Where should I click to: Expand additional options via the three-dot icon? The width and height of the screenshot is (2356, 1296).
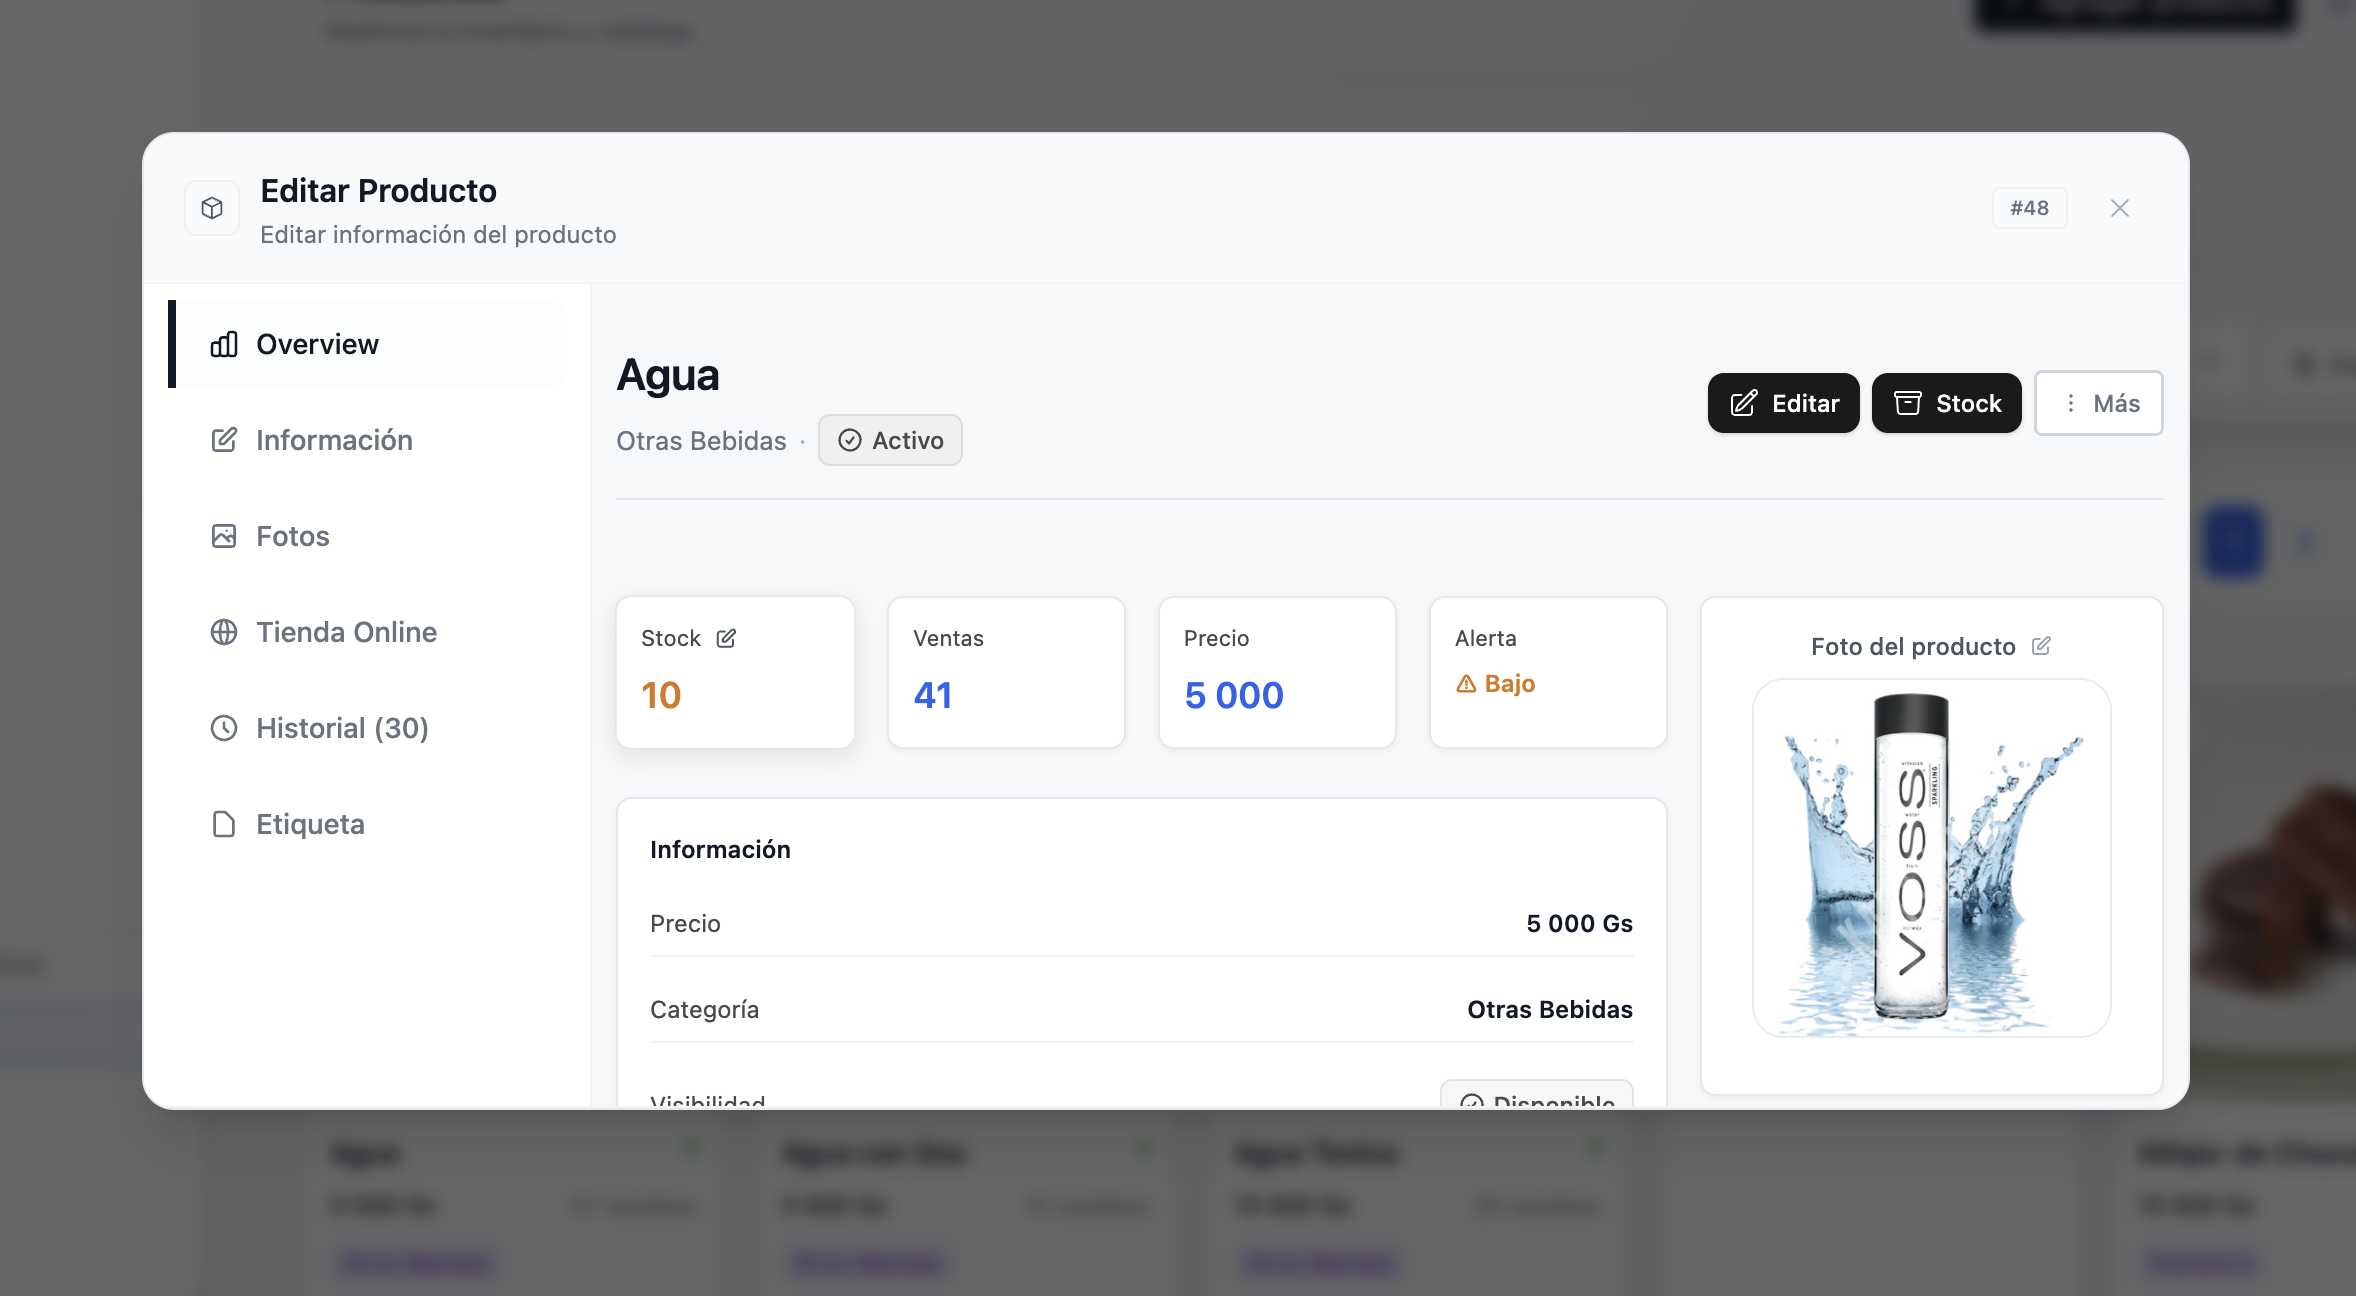pyautogui.click(x=2069, y=403)
